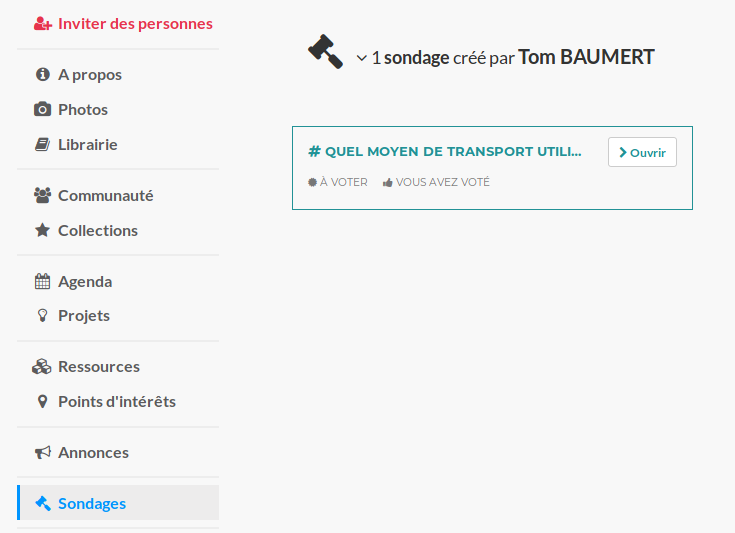Click the Ressources cubes icon
This screenshot has height=533, width=735.
pos(42,366)
